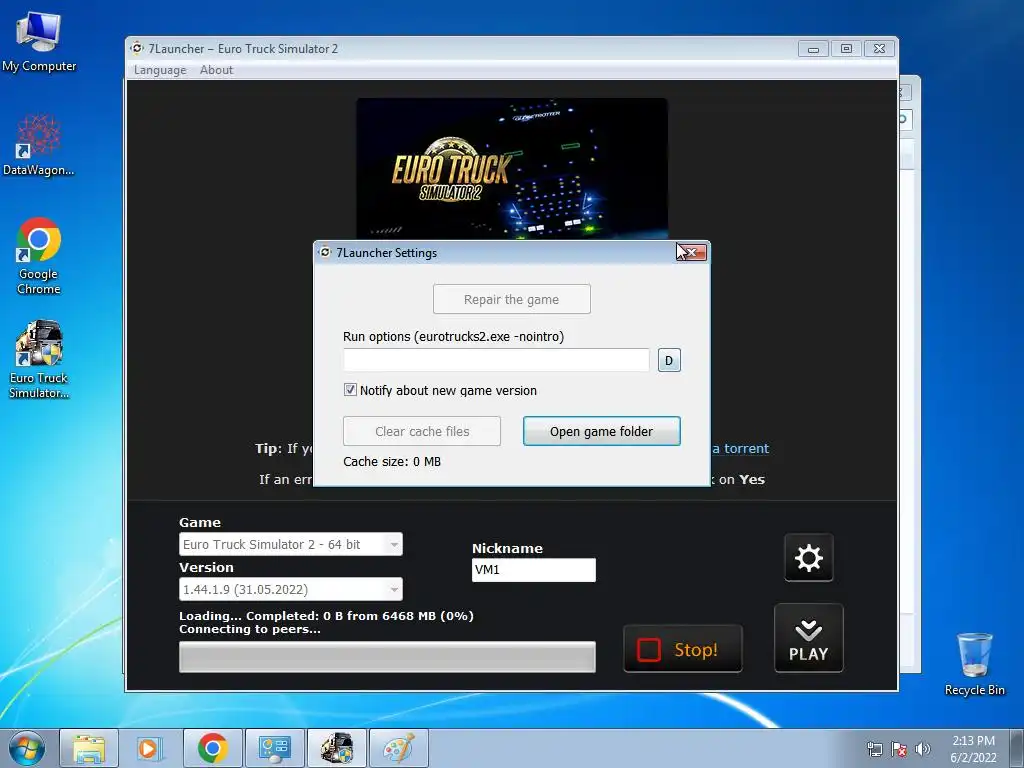Screen dimensions: 1024x768
Task: Click 'Connecting to peers...' status text
Action: click(250, 629)
